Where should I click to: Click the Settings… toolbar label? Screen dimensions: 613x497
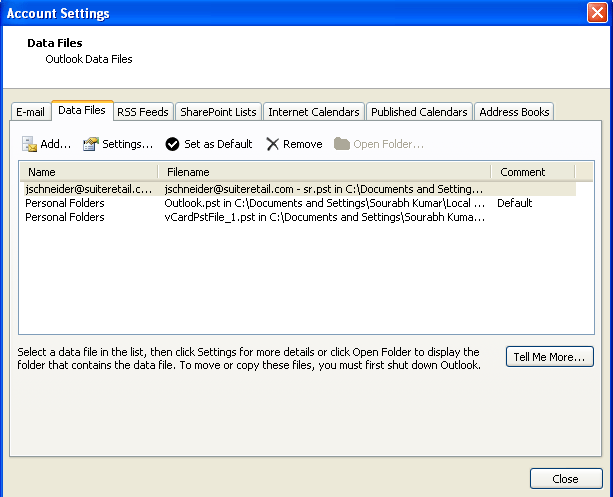(127, 144)
